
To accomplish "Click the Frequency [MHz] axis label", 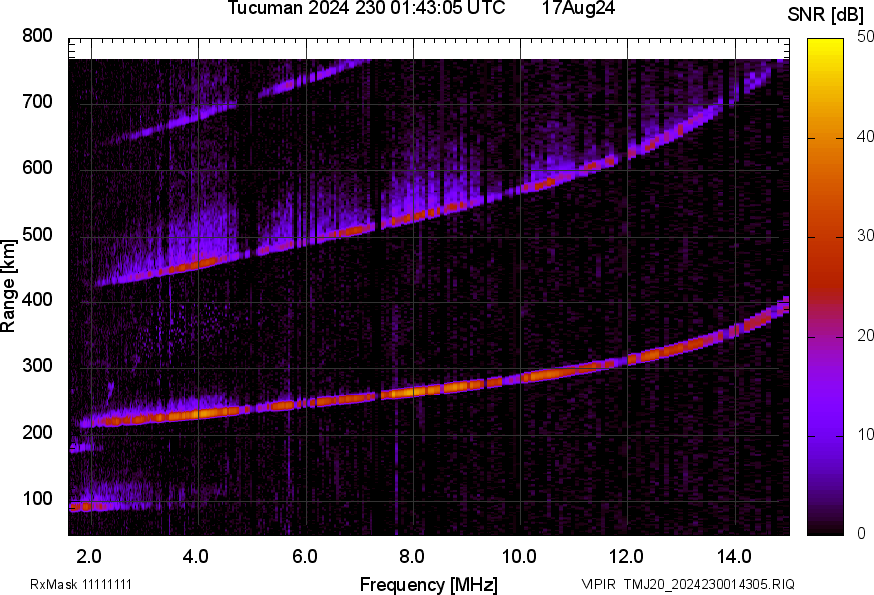I will point(428,584).
